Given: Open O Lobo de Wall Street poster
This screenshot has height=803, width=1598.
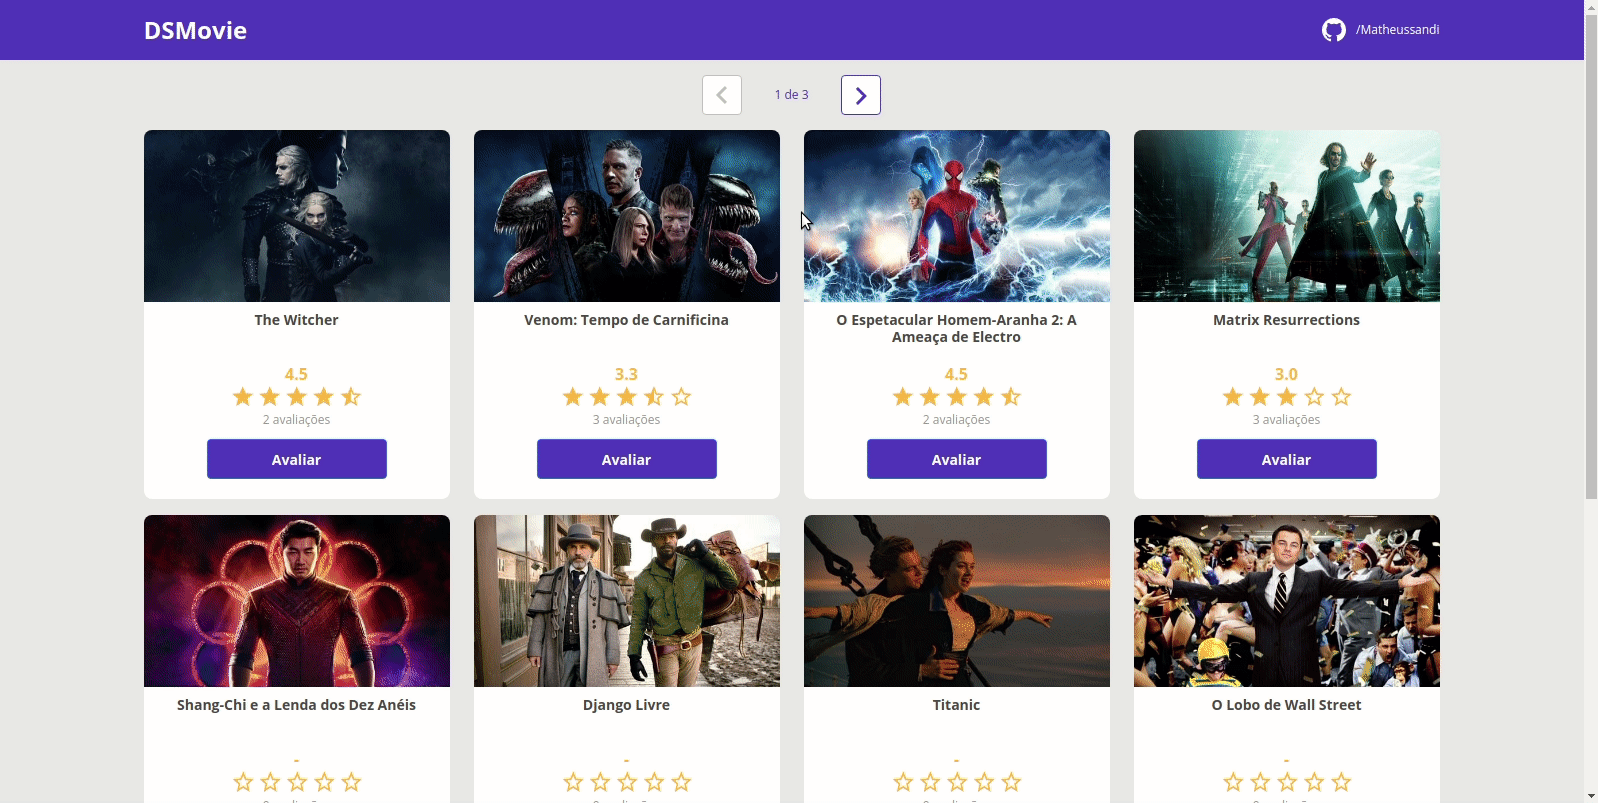Looking at the screenshot, I should [1287, 601].
